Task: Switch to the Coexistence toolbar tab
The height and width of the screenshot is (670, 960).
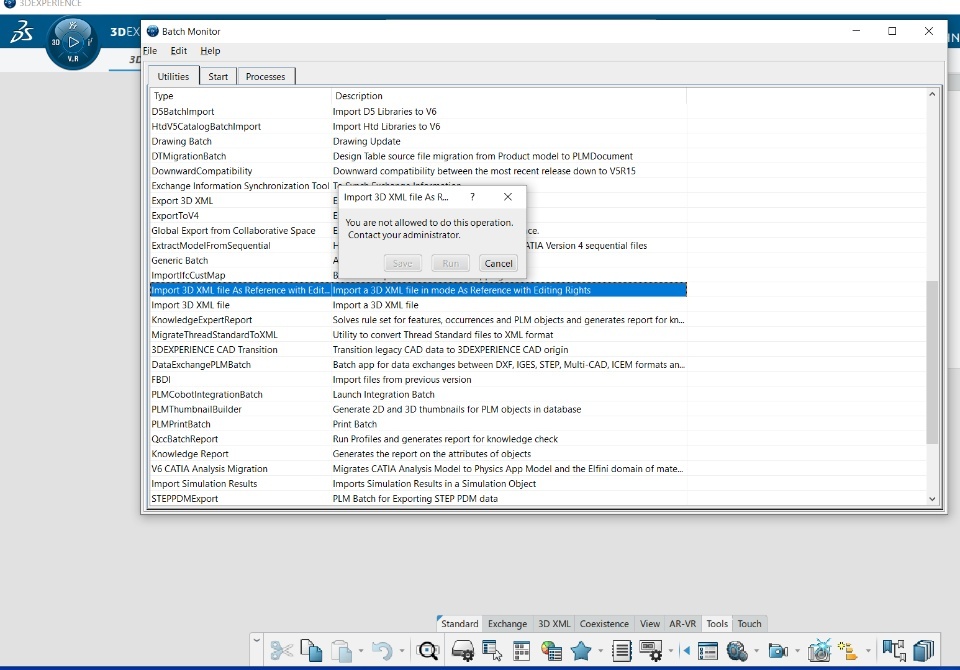Action: pyautogui.click(x=604, y=623)
